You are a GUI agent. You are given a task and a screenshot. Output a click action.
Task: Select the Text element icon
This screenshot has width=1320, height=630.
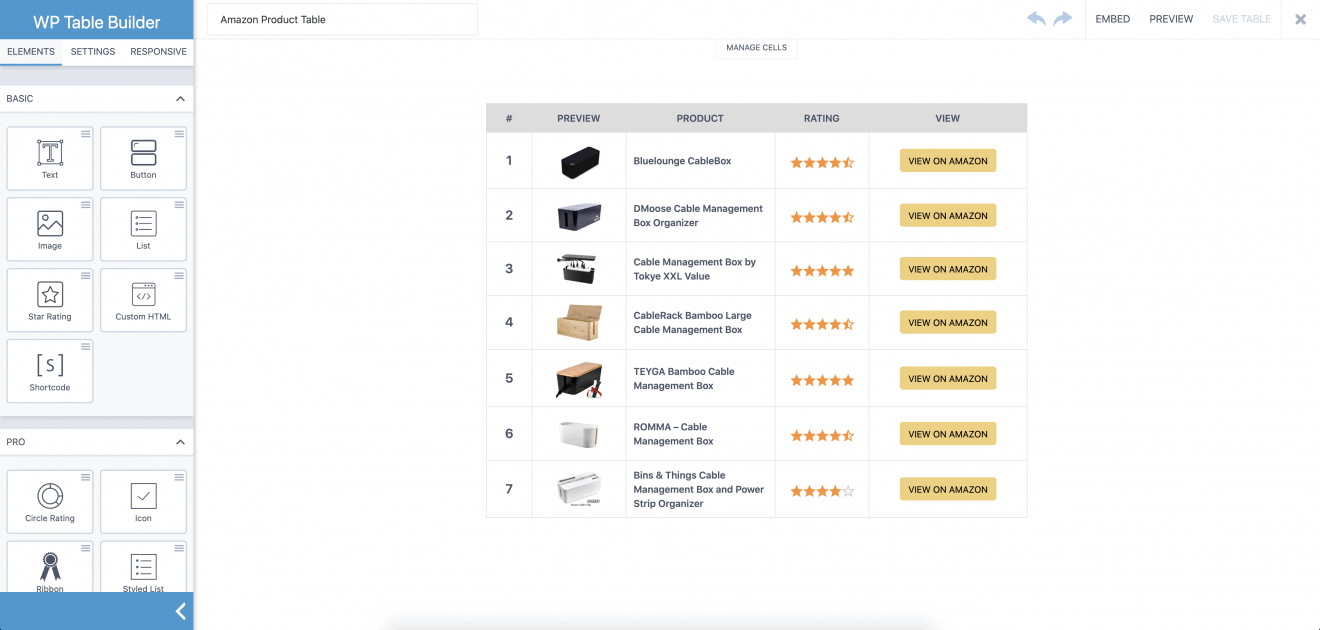[49, 157]
